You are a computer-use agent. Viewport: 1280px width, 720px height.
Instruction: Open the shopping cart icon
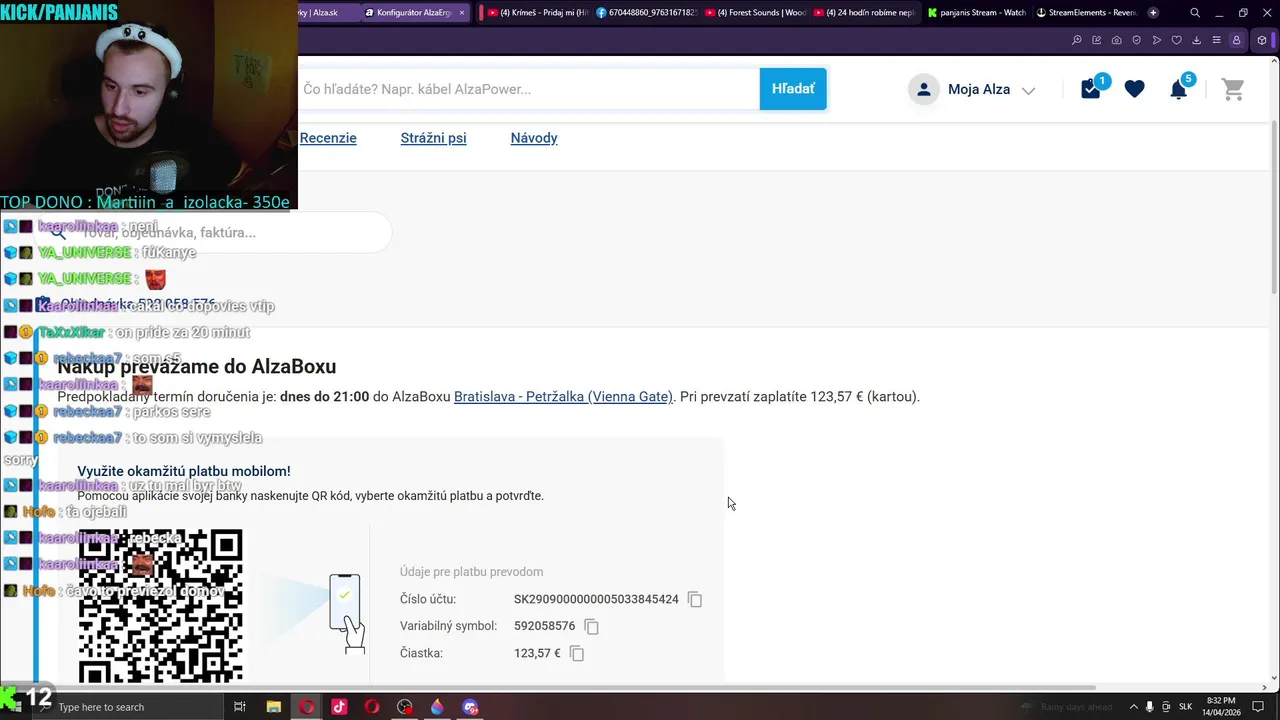1233,89
